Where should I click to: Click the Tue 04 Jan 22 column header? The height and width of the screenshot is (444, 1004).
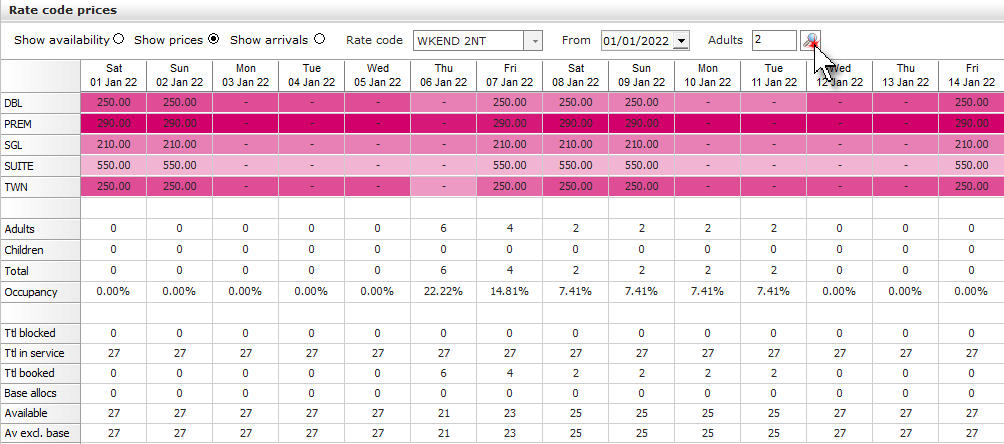(x=311, y=76)
